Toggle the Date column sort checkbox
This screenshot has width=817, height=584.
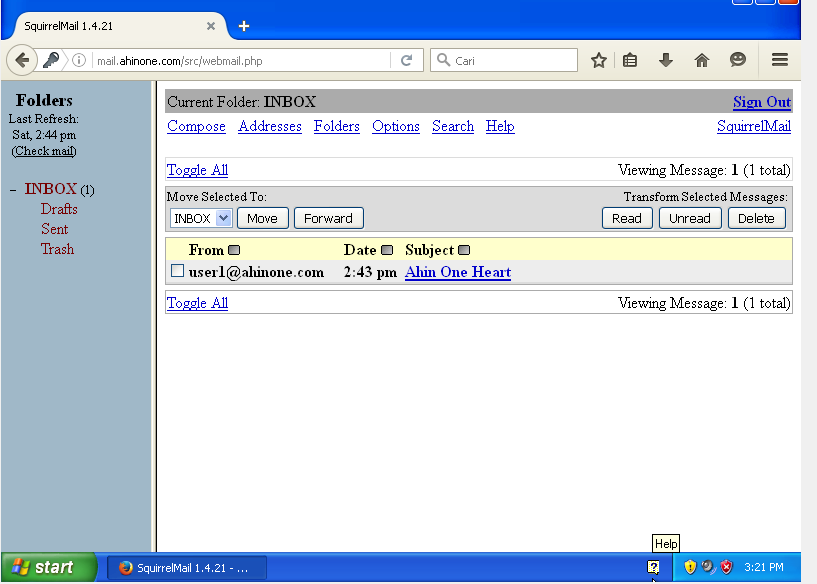[388, 249]
